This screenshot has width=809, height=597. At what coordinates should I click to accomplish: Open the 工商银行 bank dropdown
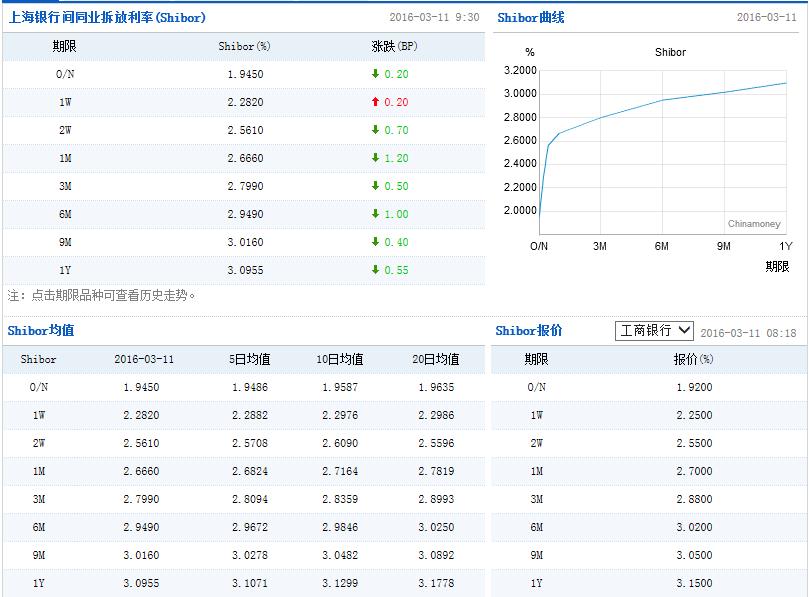tap(654, 331)
